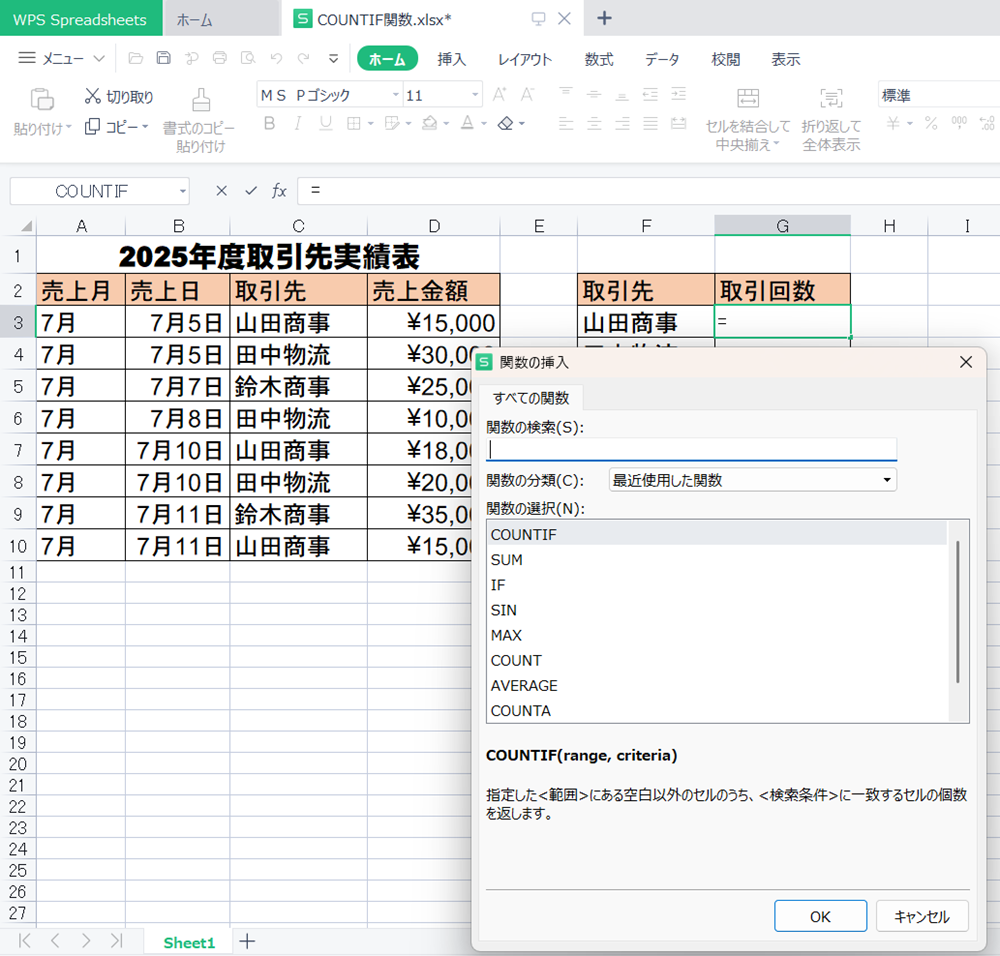The image size is (1000, 956).
Task: Click the formula bar input field
Action: (649, 191)
